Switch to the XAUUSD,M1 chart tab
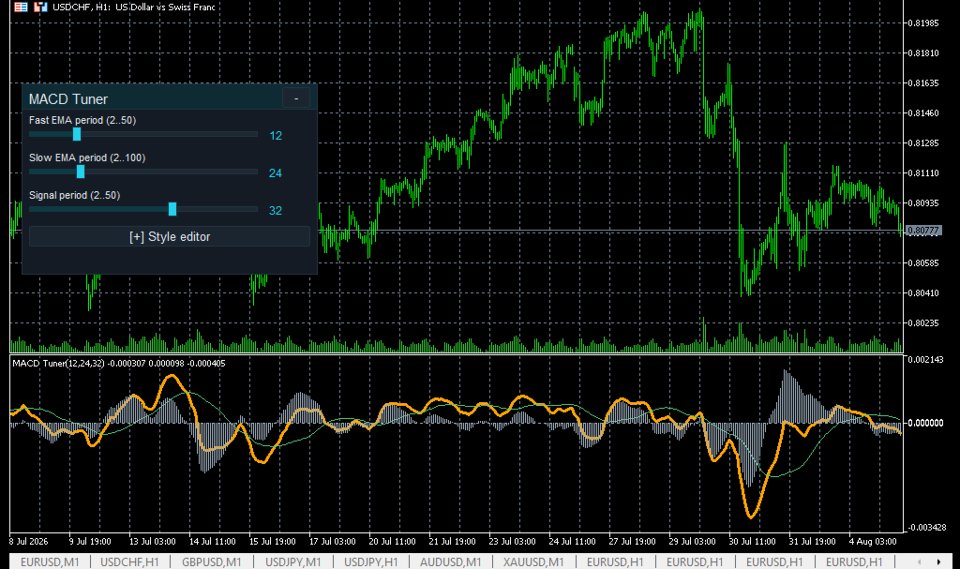This screenshot has height=569, width=960. coord(533,562)
